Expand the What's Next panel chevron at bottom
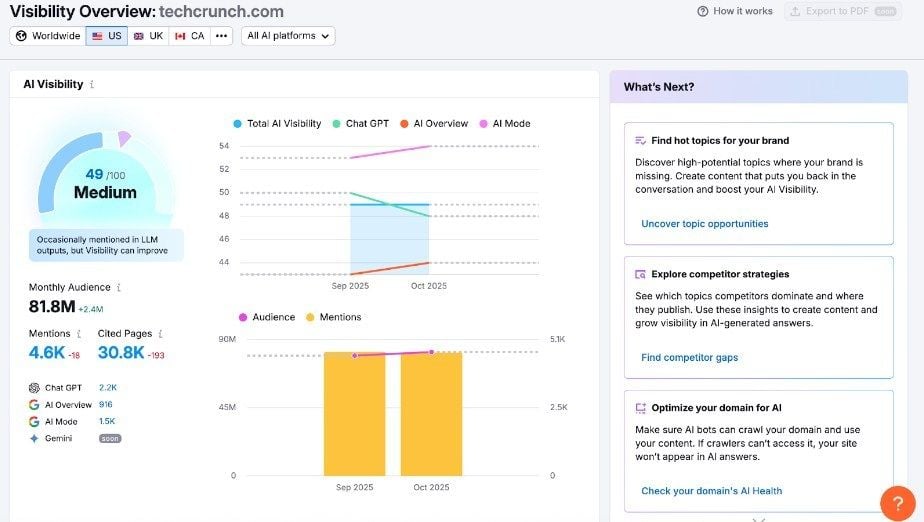The image size is (924, 522). point(759,518)
